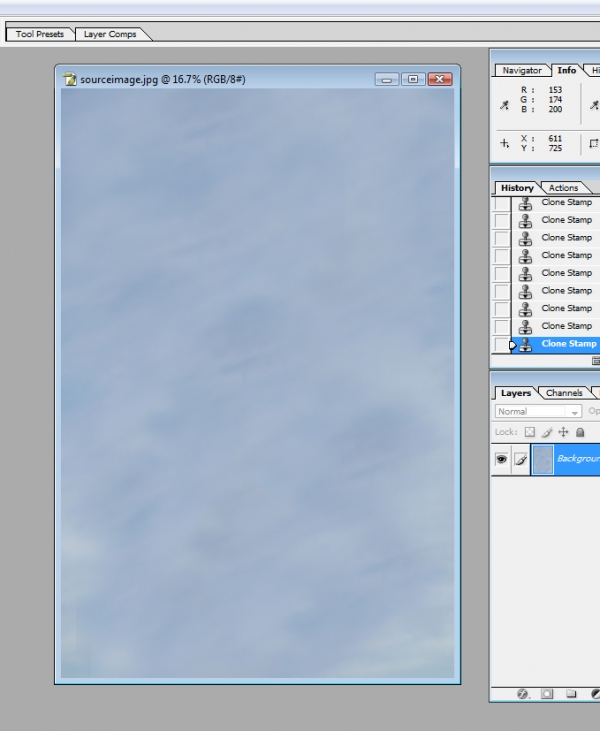Click on the sky image canvas
Screen dimensions: 600x731
tap(257, 383)
